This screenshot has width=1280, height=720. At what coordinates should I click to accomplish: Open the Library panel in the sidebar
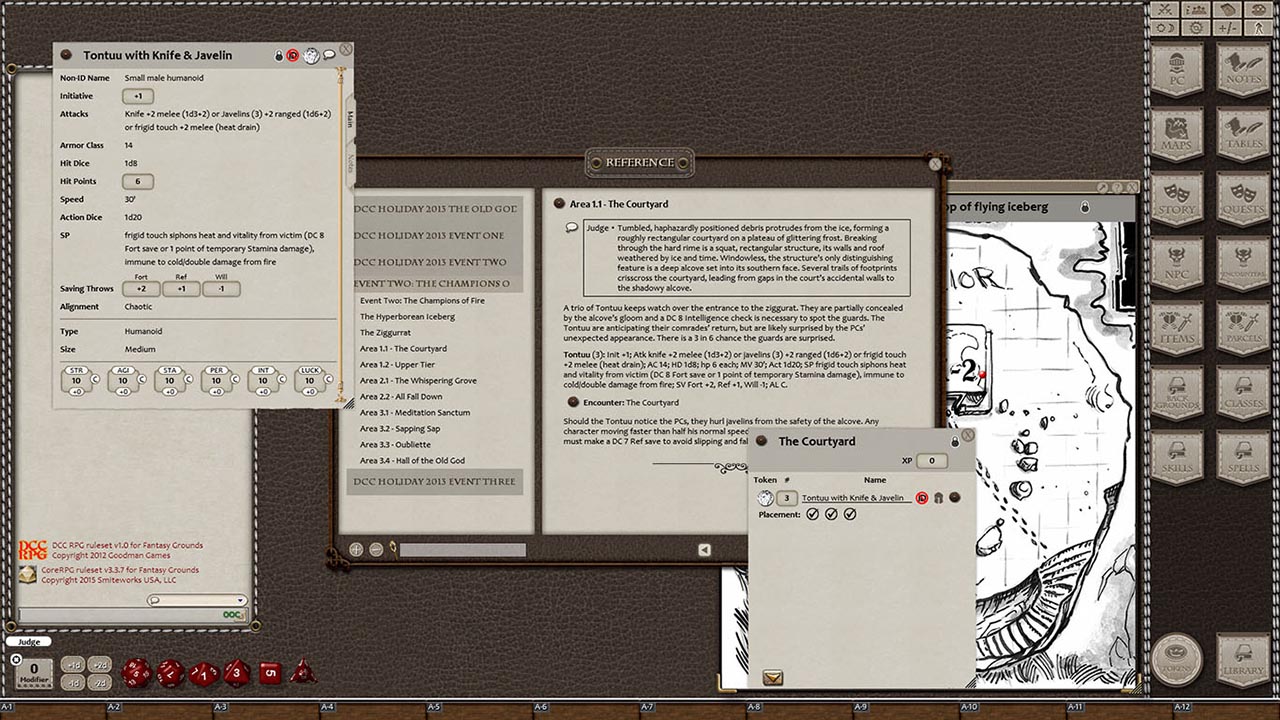pos(1243,657)
